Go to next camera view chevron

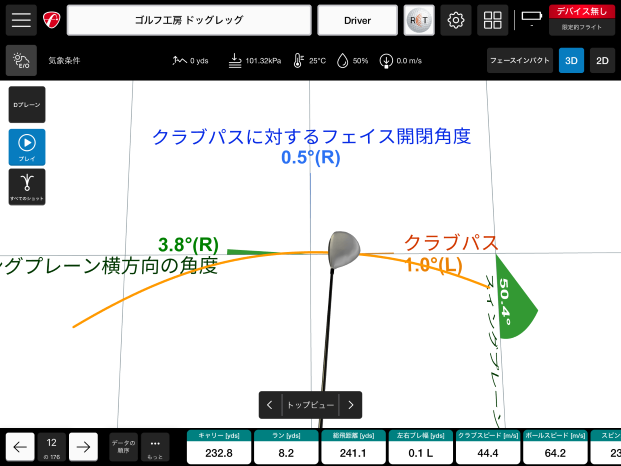[351, 405]
